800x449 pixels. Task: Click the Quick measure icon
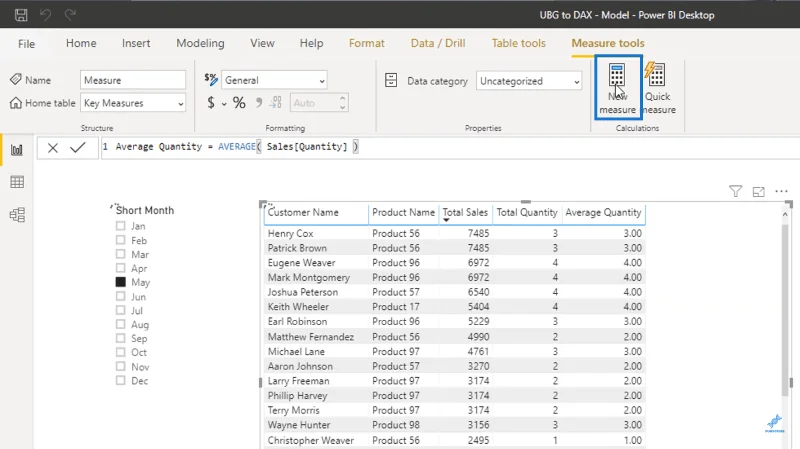tap(655, 74)
